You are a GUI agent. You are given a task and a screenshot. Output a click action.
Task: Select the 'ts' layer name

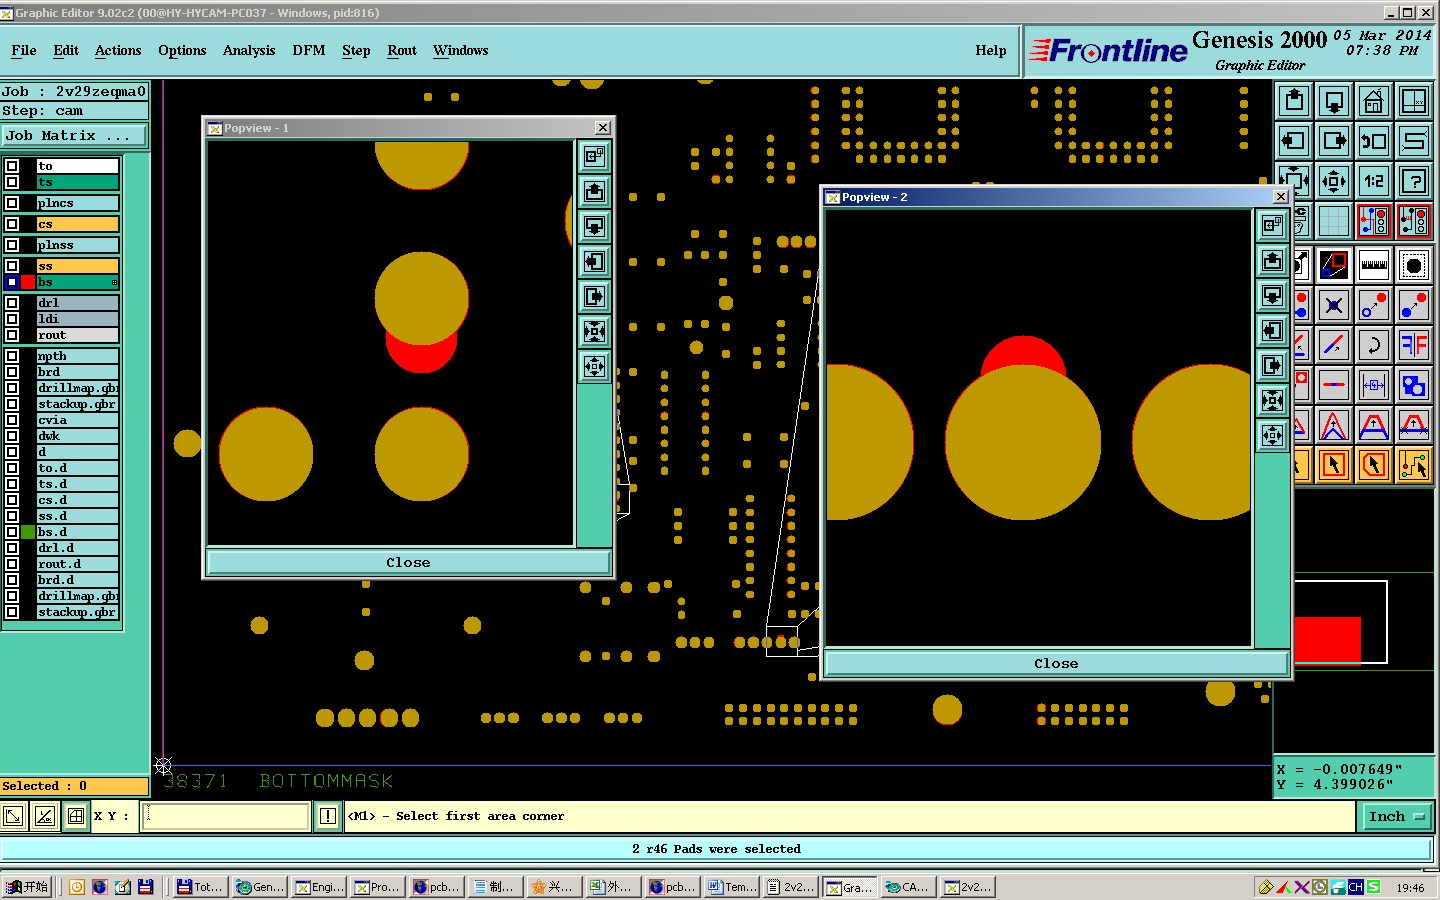(77, 182)
